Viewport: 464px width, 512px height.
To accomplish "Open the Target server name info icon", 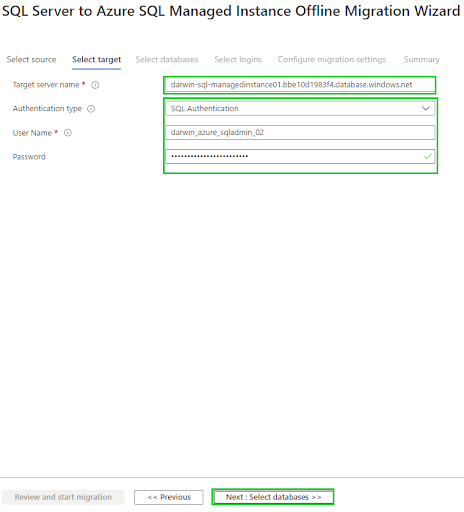I will (x=95, y=85).
